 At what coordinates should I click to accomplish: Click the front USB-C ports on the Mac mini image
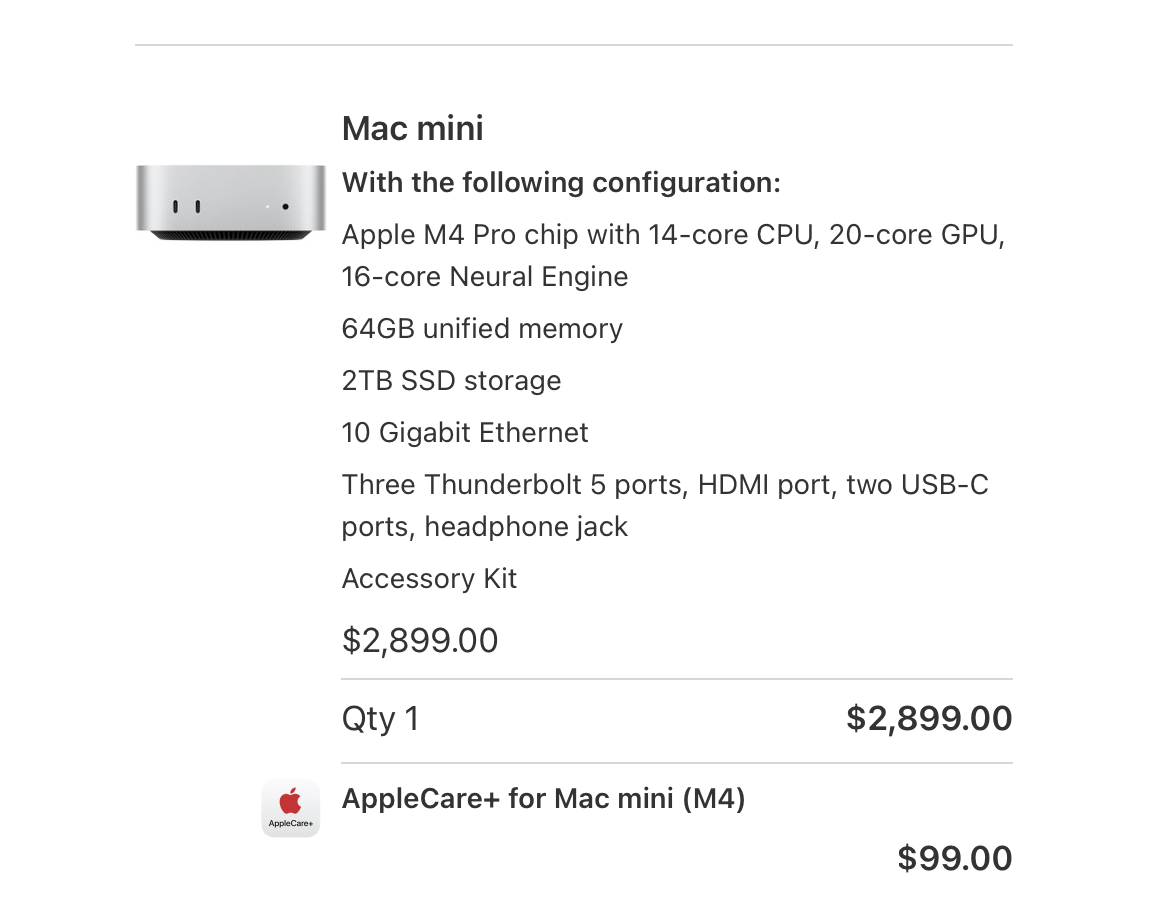186,207
